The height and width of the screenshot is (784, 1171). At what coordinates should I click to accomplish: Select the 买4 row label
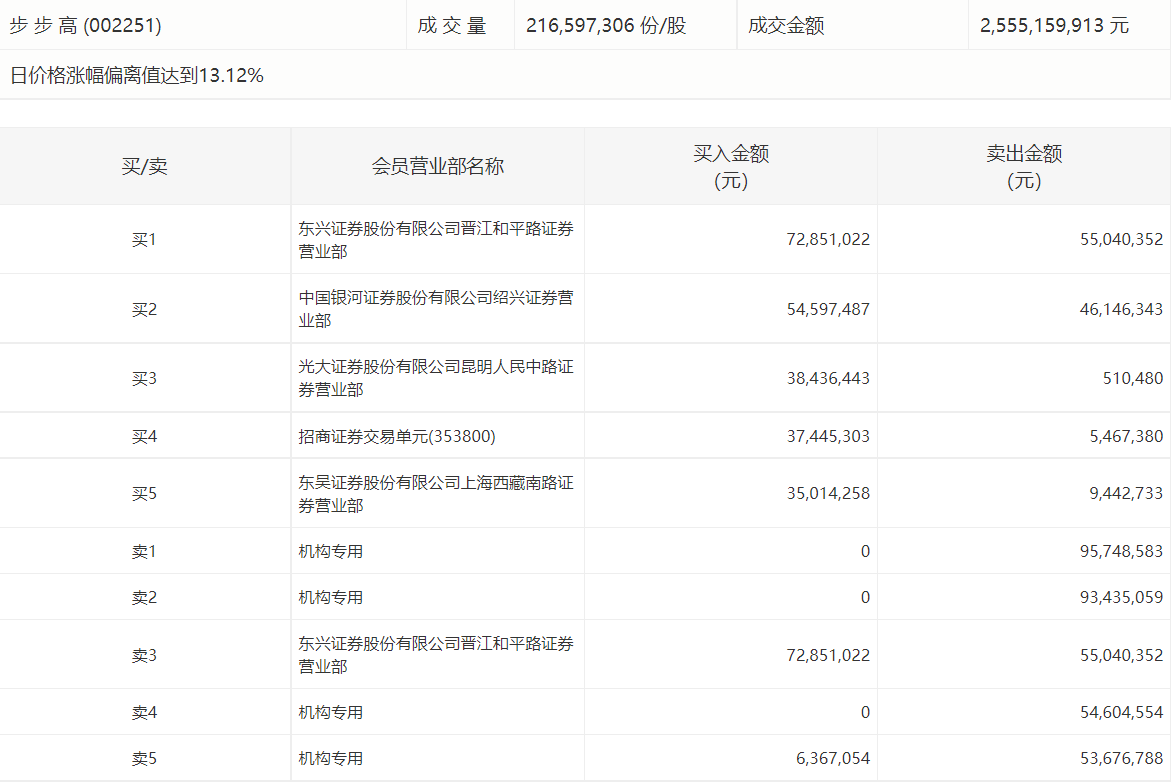tap(144, 436)
